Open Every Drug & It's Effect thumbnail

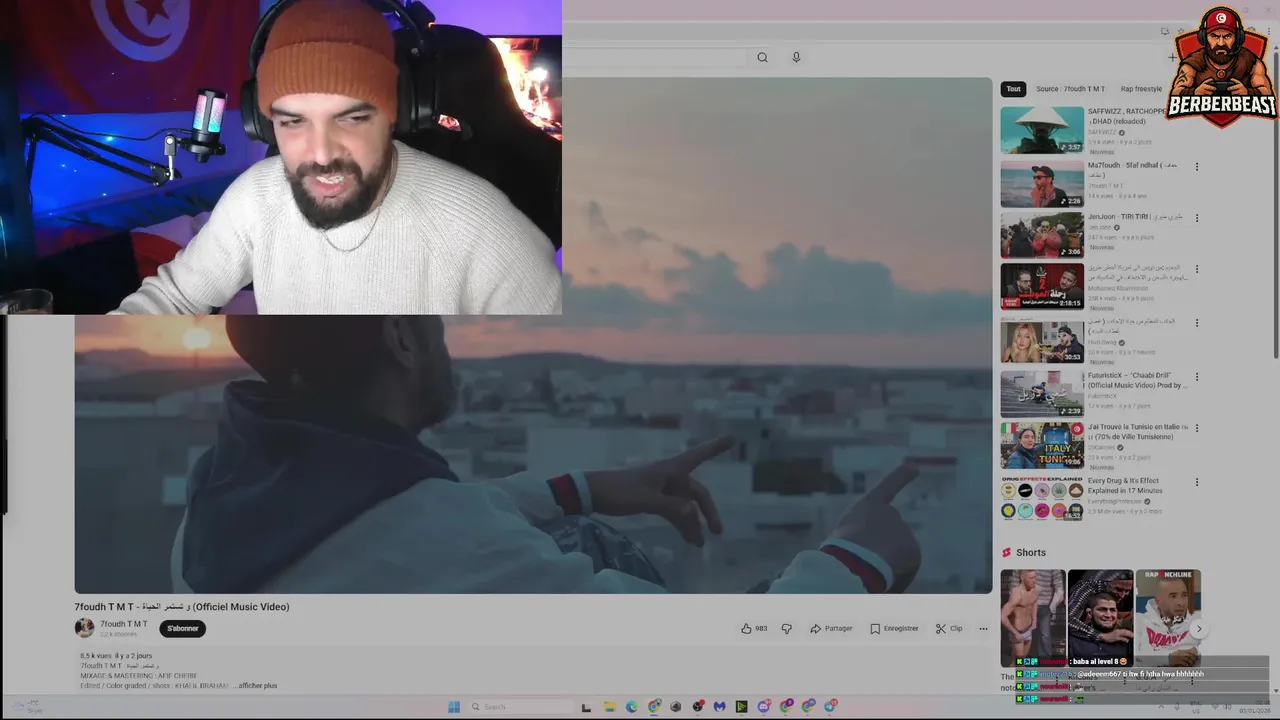tap(1042, 498)
